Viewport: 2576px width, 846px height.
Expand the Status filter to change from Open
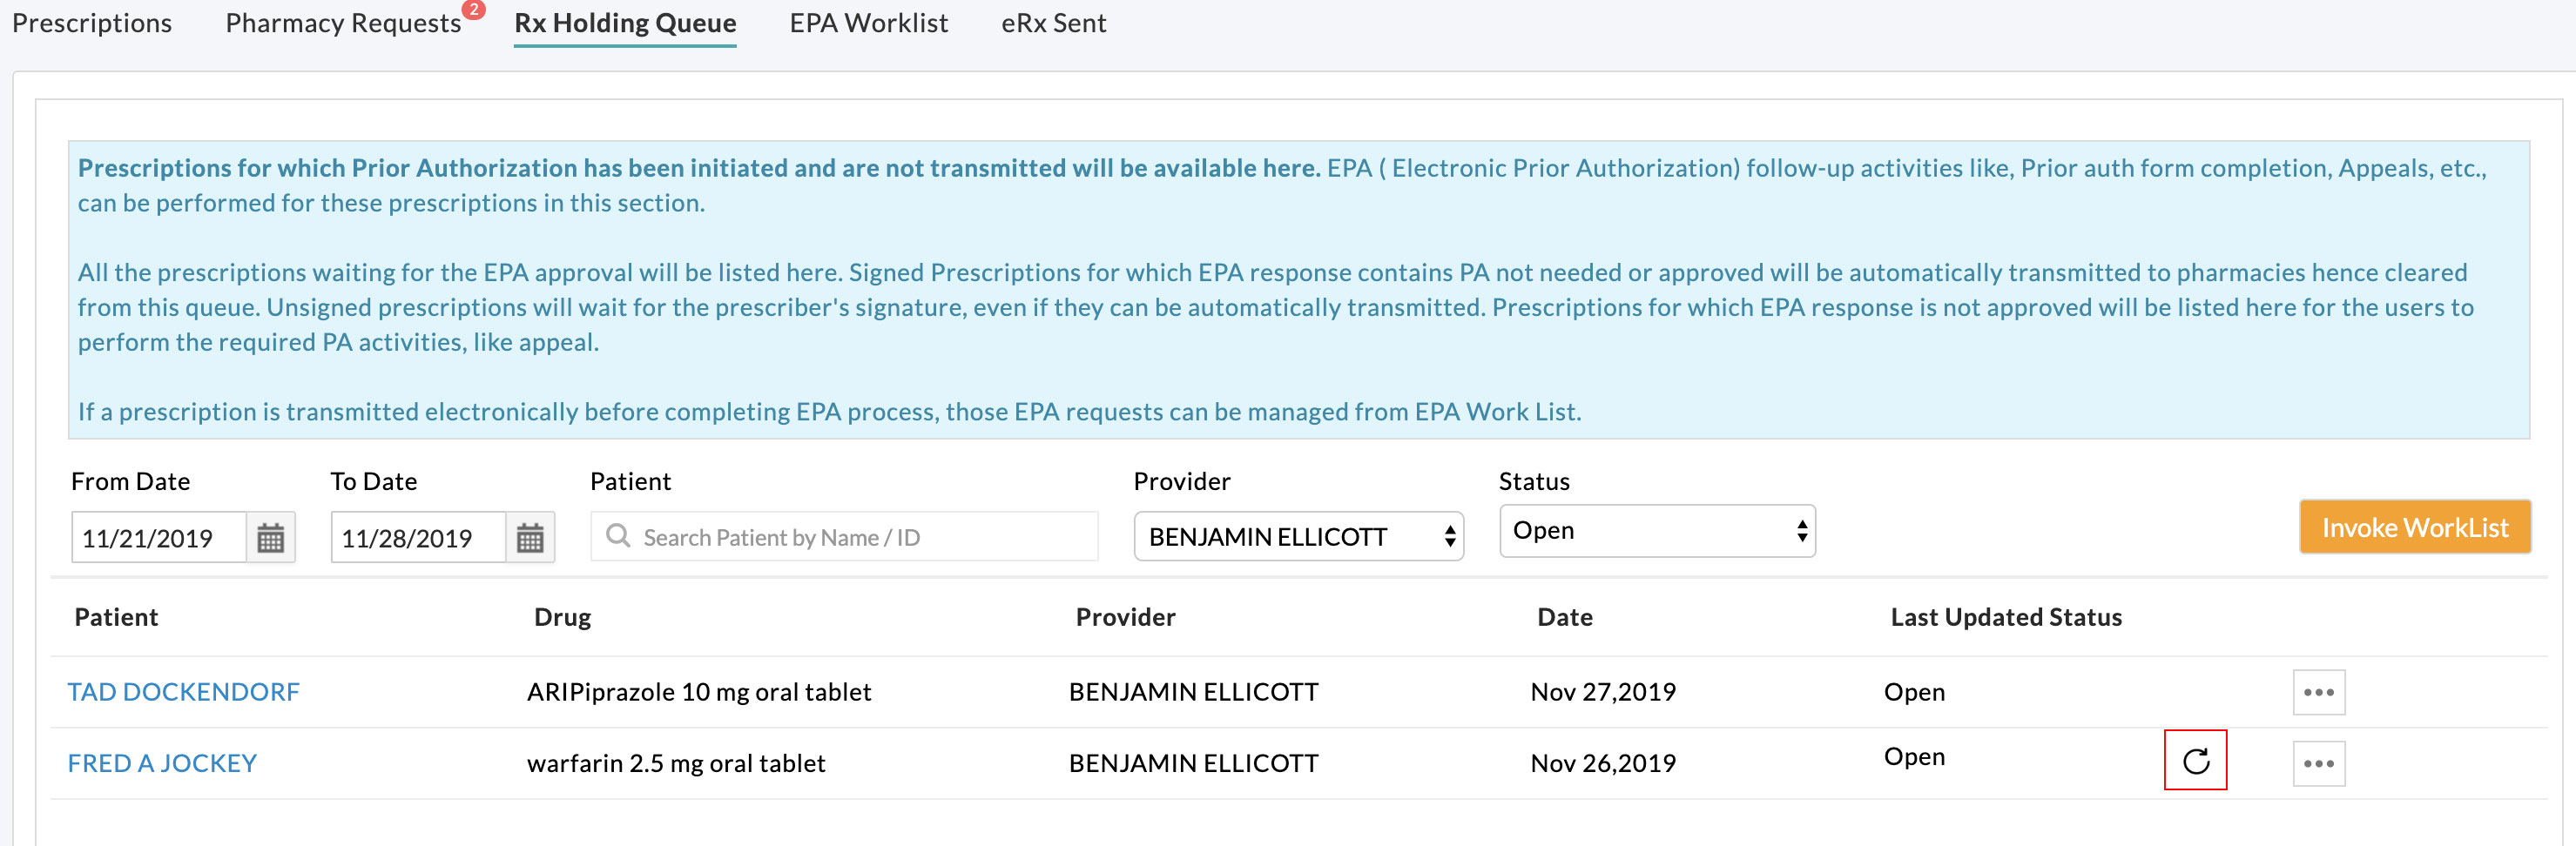[1655, 530]
